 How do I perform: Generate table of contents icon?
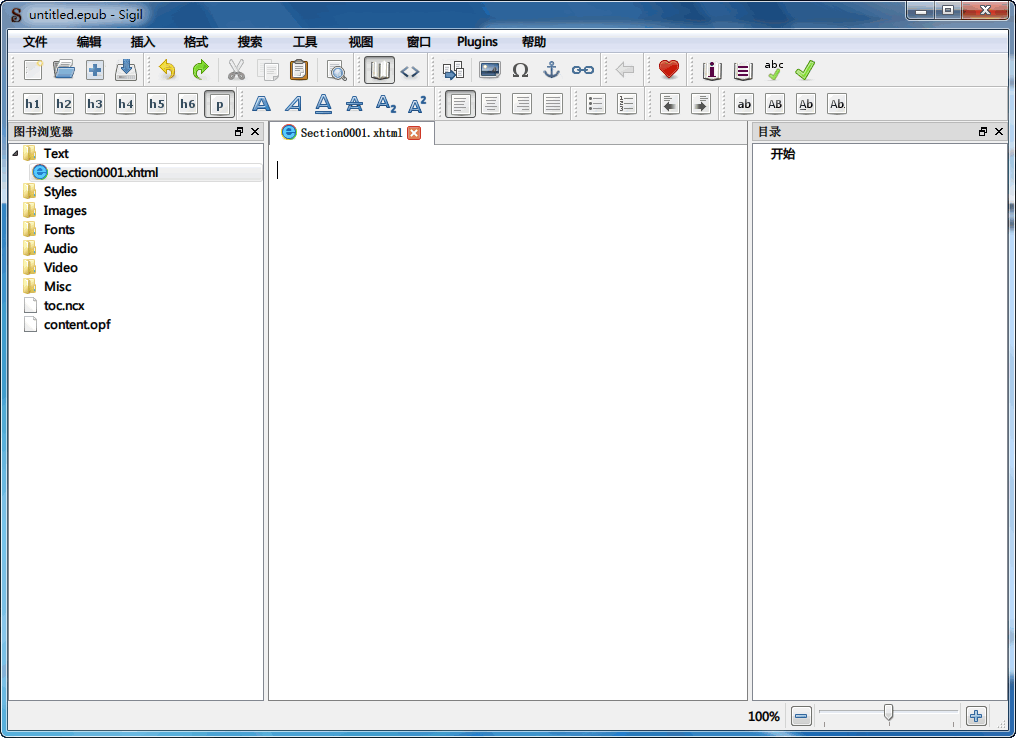pyautogui.click(x=743, y=70)
